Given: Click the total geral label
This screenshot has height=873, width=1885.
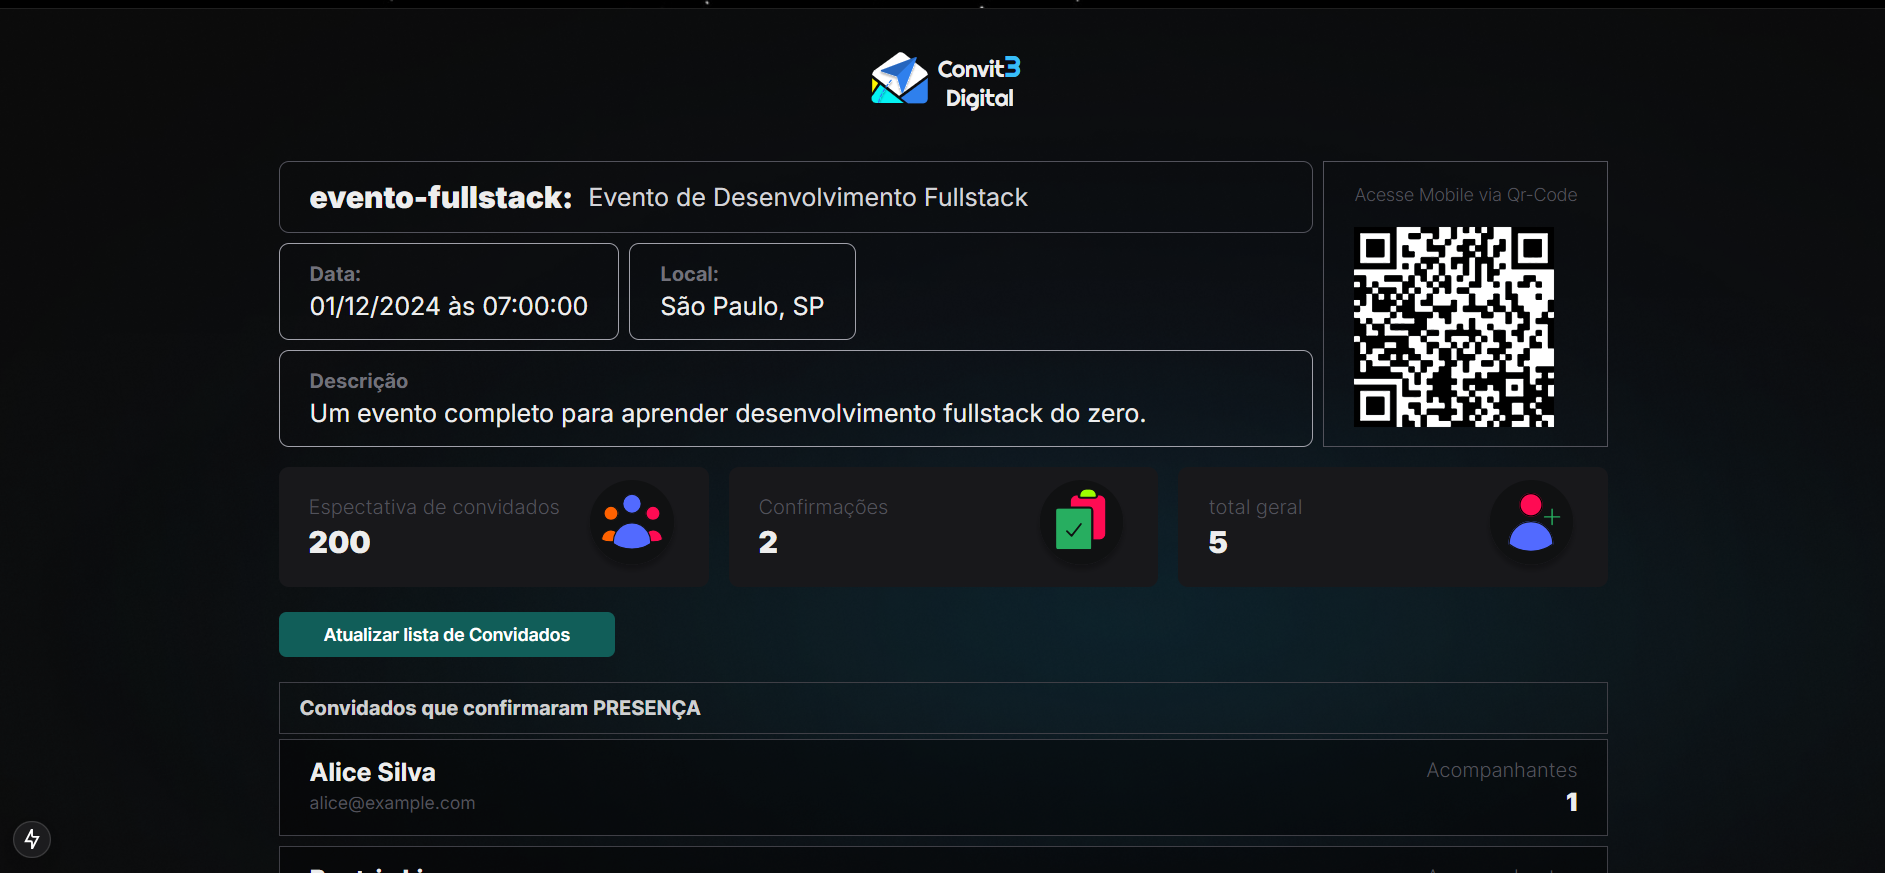Looking at the screenshot, I should (1255, 507).
